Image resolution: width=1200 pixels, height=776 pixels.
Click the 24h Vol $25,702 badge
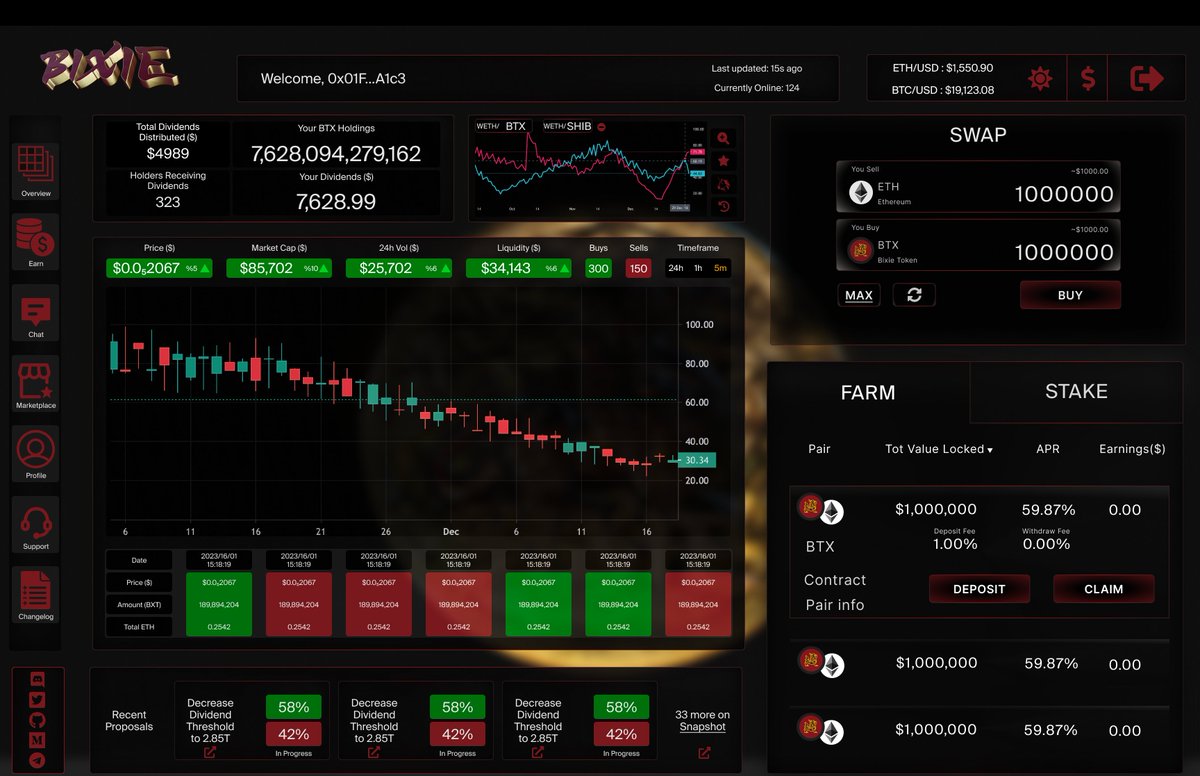point(399,268)
